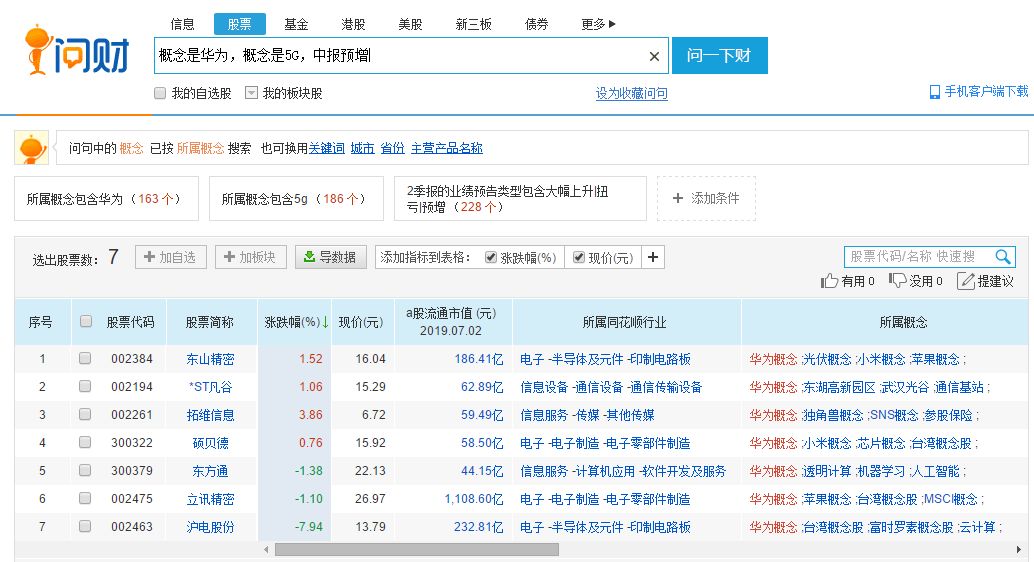1034x562 pixels.
Task: Click 设为收藏问句 link
Action: coord(632,94)
